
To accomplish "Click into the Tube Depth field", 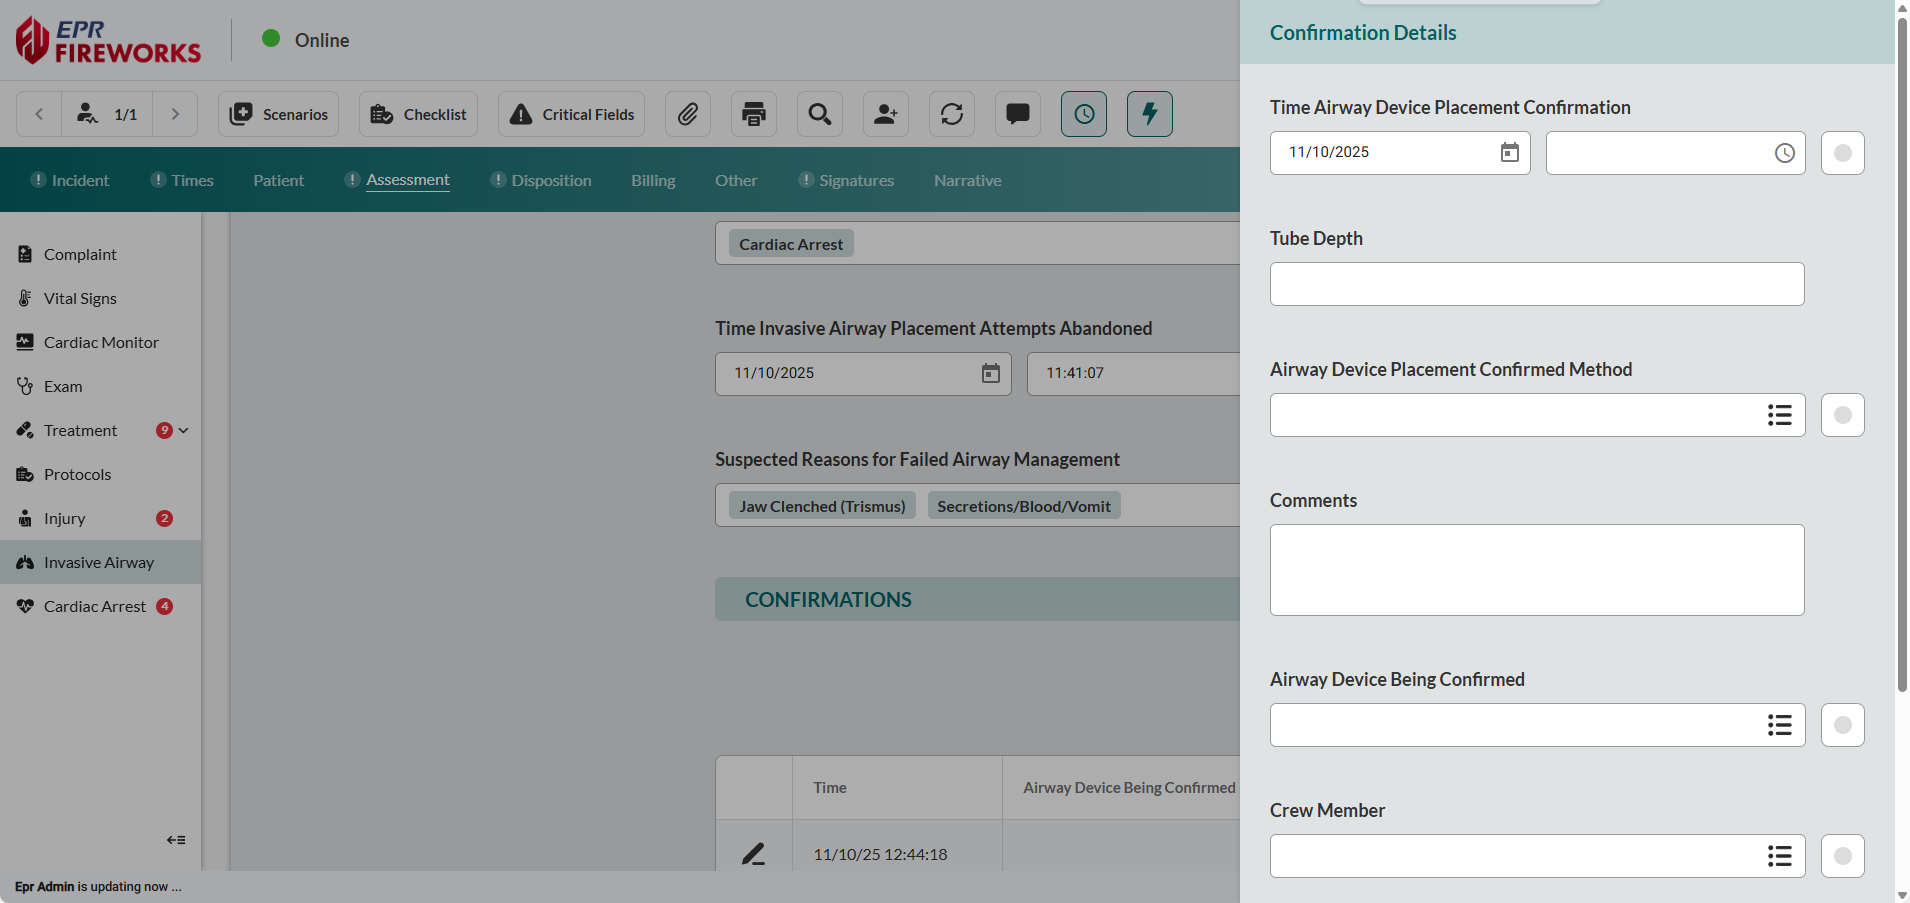I will pyautogui.click(x=1536, y=284).
